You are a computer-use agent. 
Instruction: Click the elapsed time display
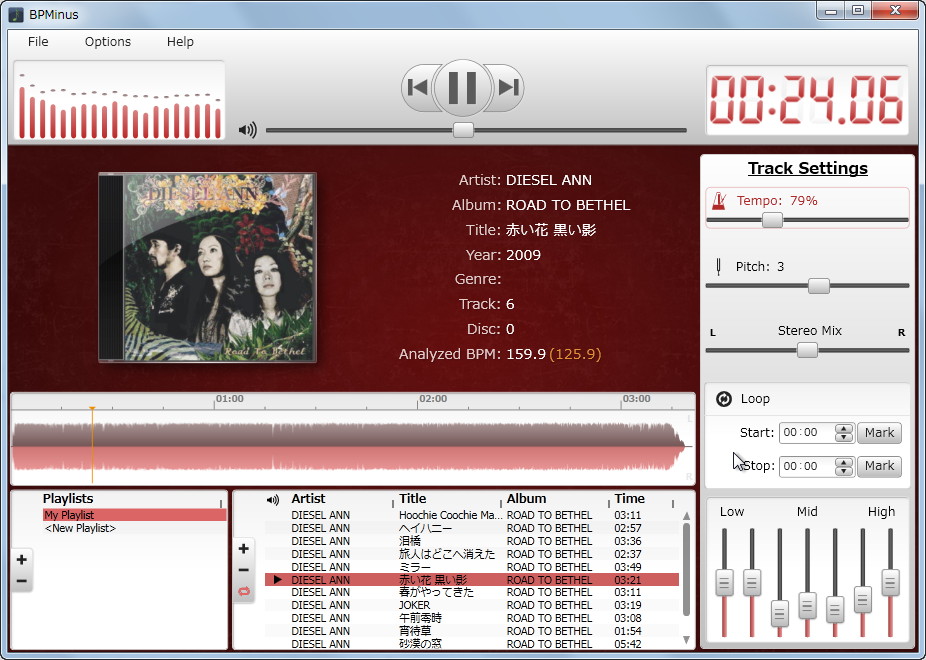coord(807,100)
